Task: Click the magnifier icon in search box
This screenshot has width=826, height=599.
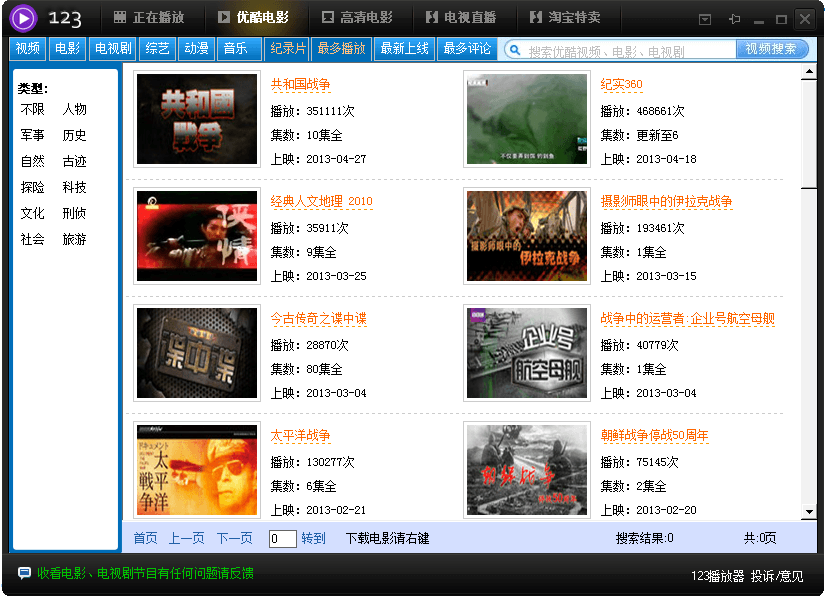Action: (514, 50)
